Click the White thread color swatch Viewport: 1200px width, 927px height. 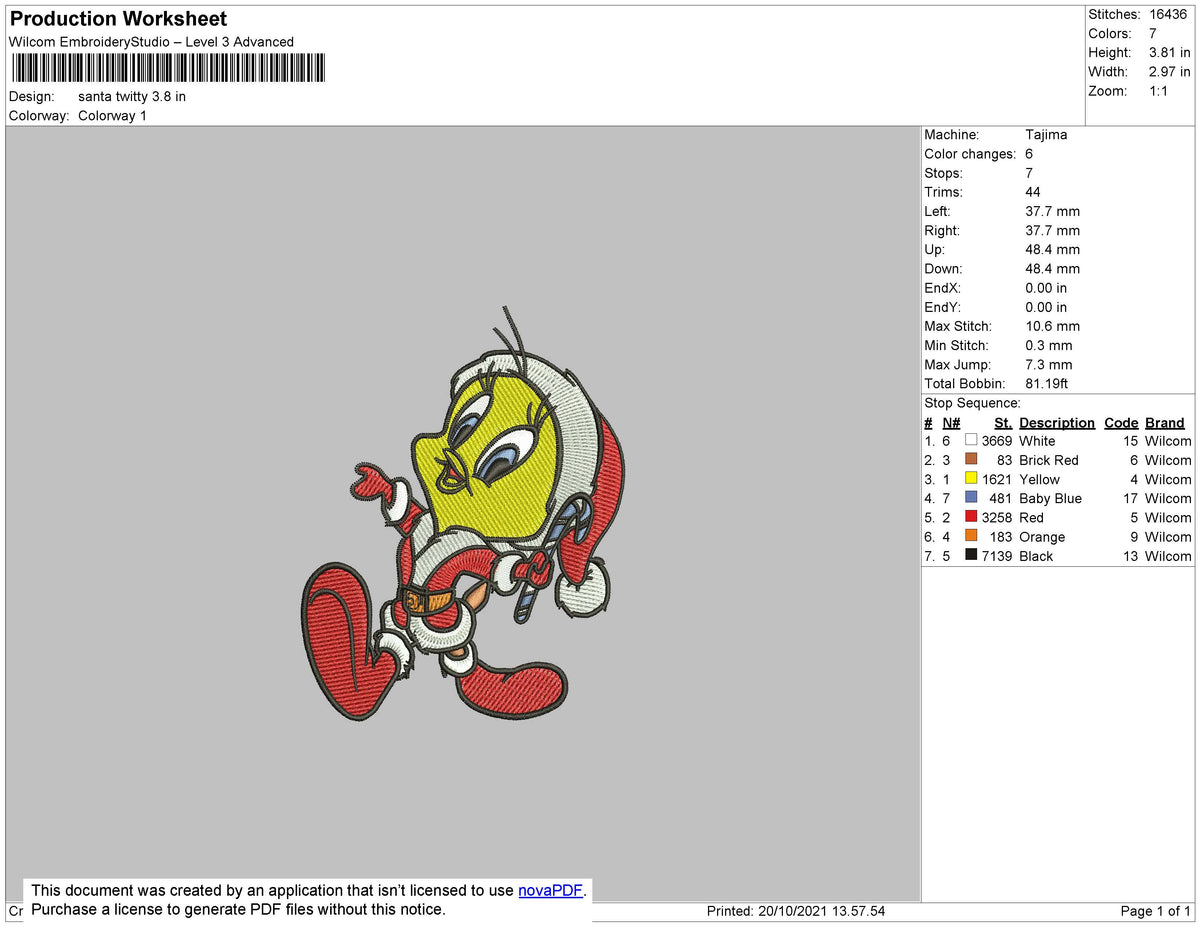(x=971, y=440)
